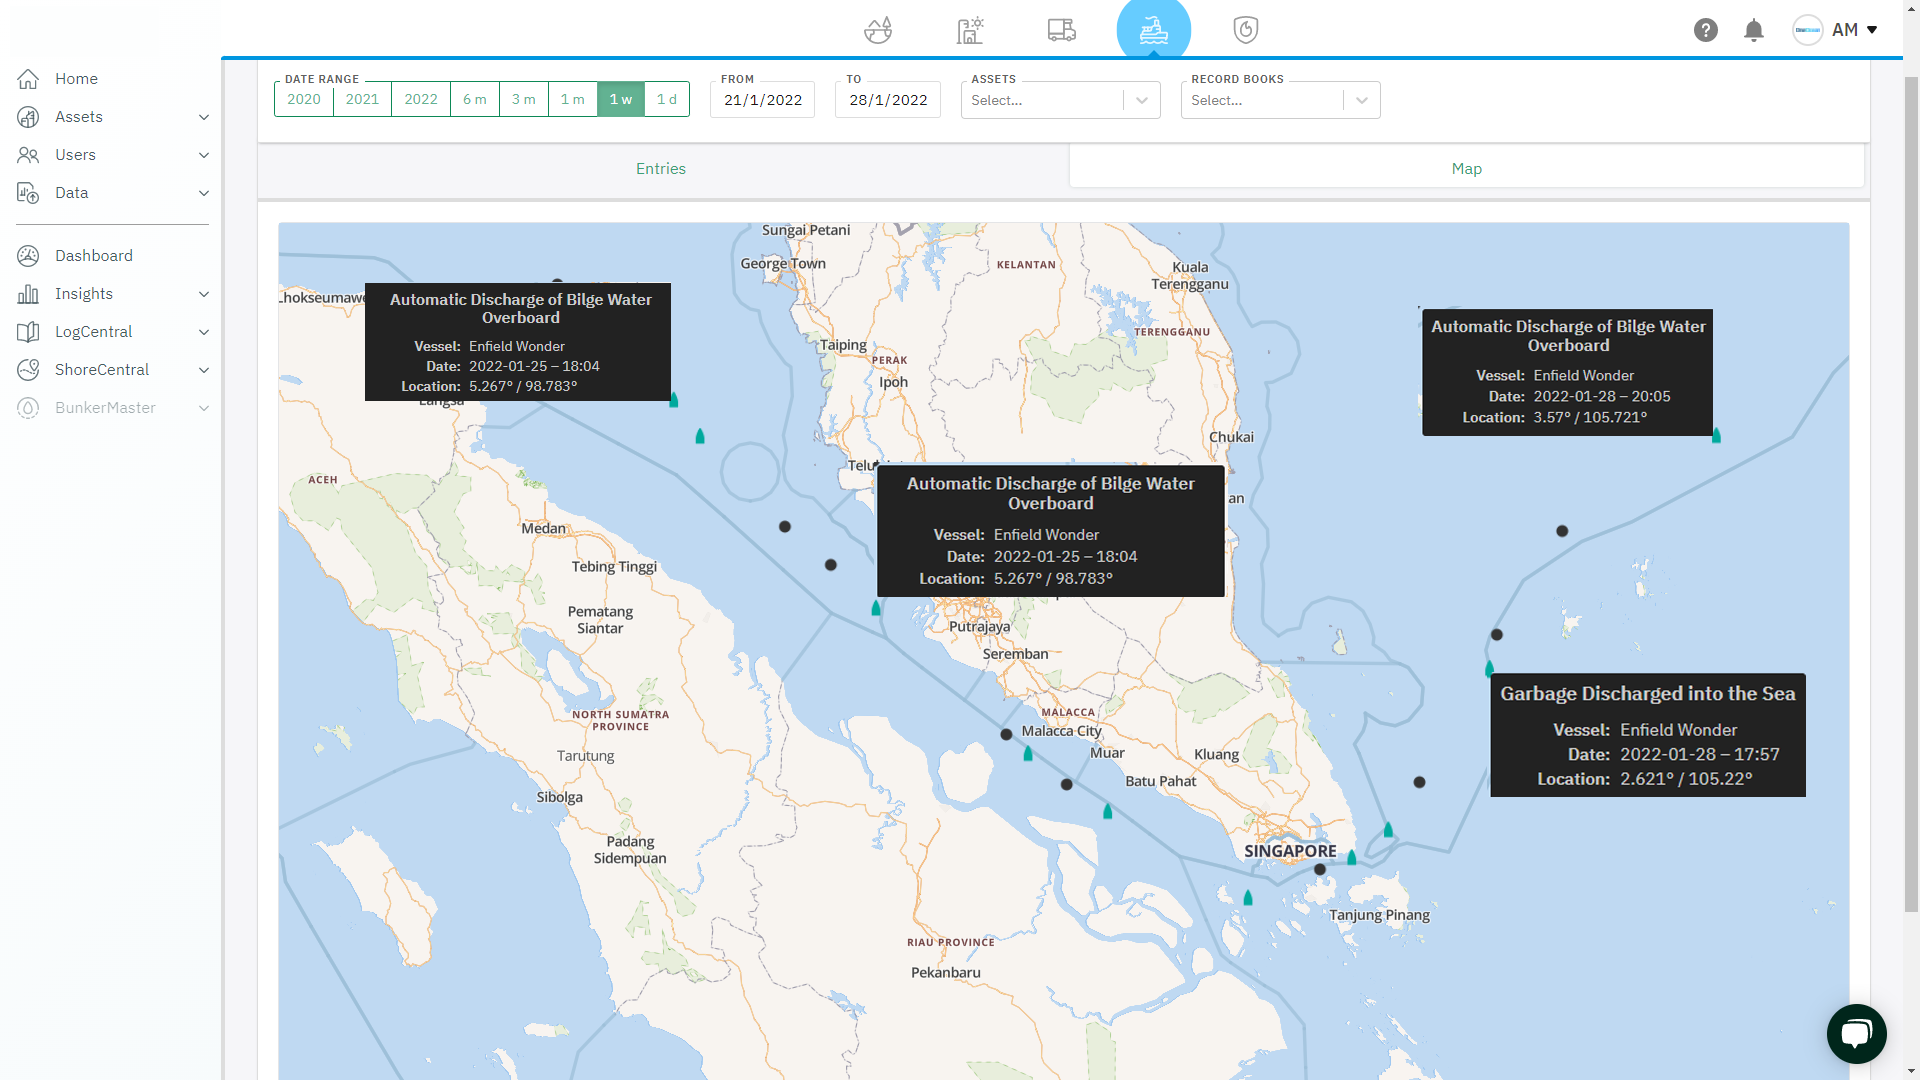1920x1080 pixels.
Task: Open the chat support bubble
Action: click(1857, 1034)
